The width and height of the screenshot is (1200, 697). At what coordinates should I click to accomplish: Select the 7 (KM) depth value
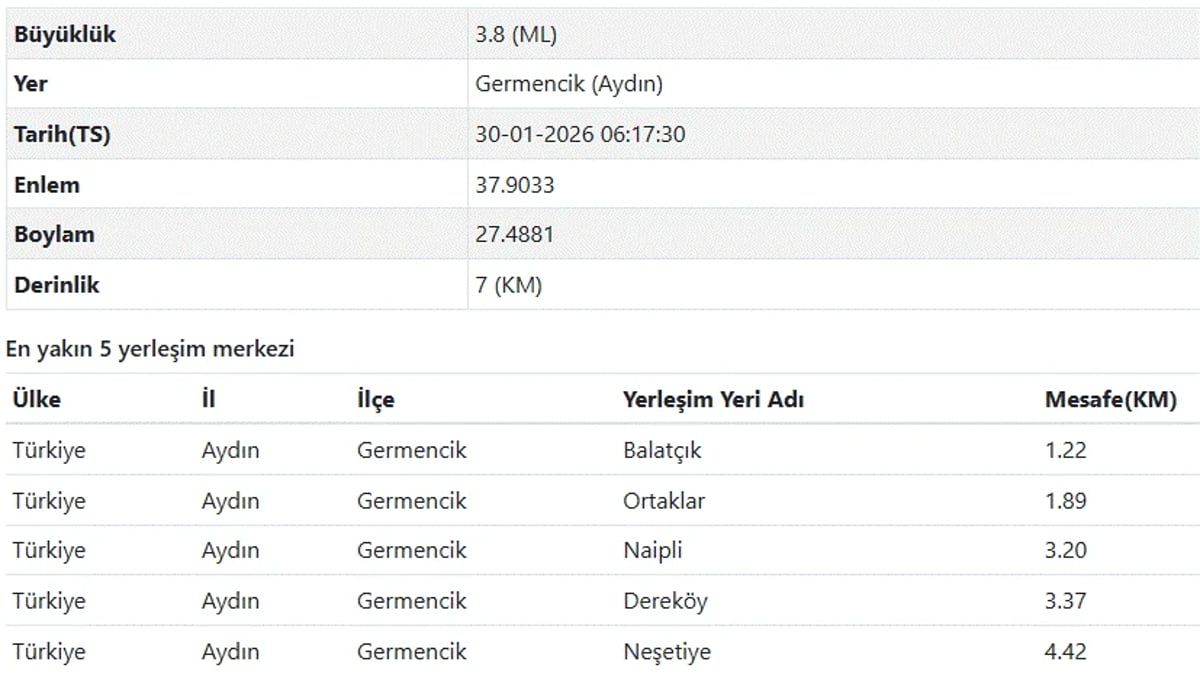point(508,285)
